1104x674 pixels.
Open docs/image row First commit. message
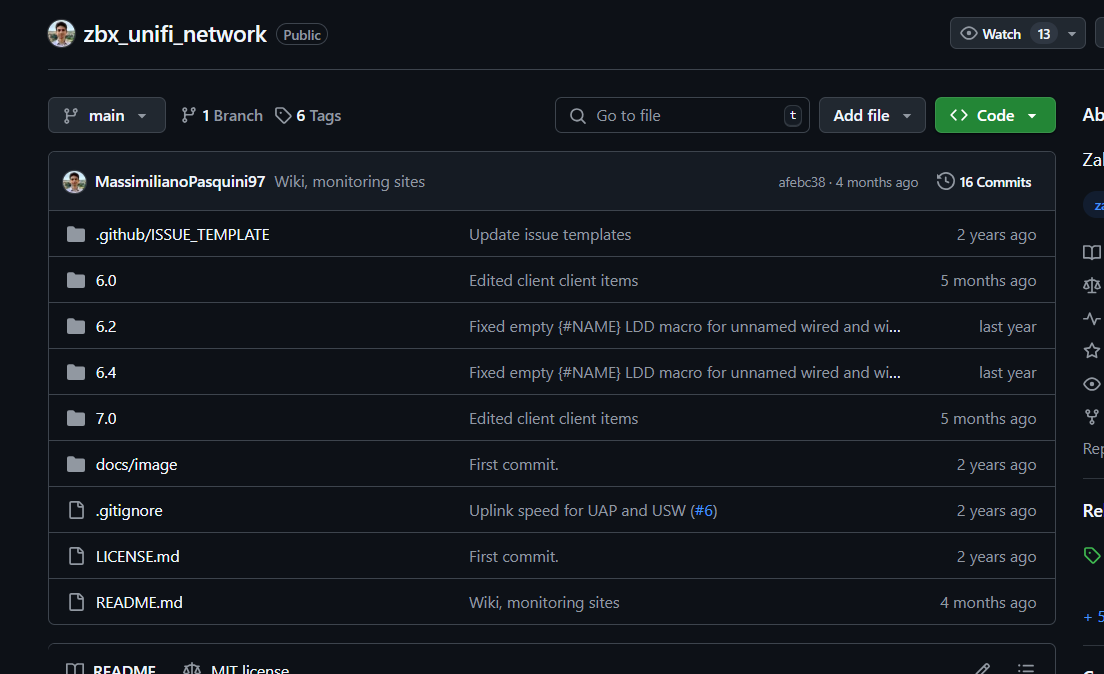[x=514, y=465]
